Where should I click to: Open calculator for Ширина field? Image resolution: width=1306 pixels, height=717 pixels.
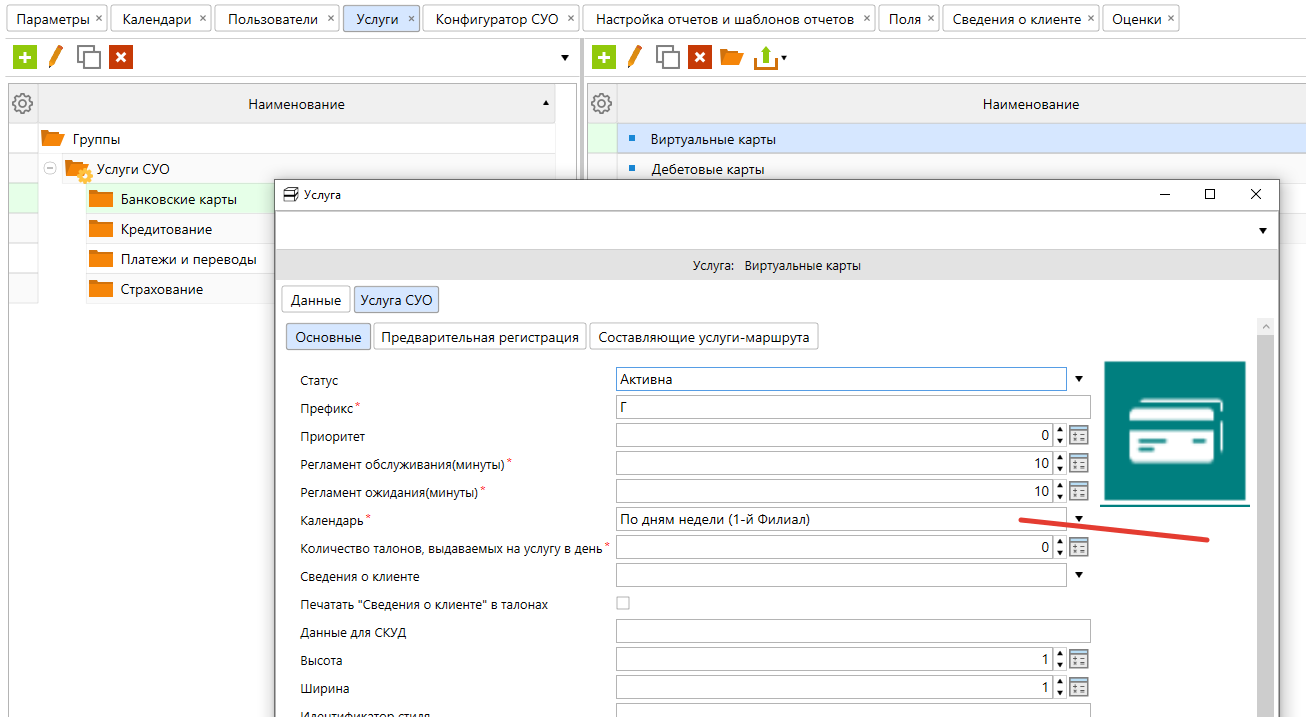[1079, 687]
